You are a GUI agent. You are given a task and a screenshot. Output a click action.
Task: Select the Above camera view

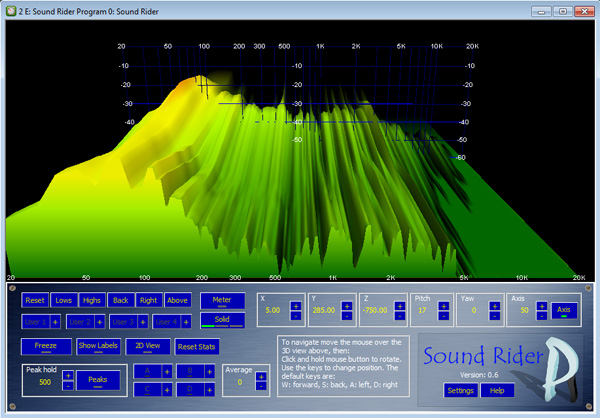pos(177,300)
